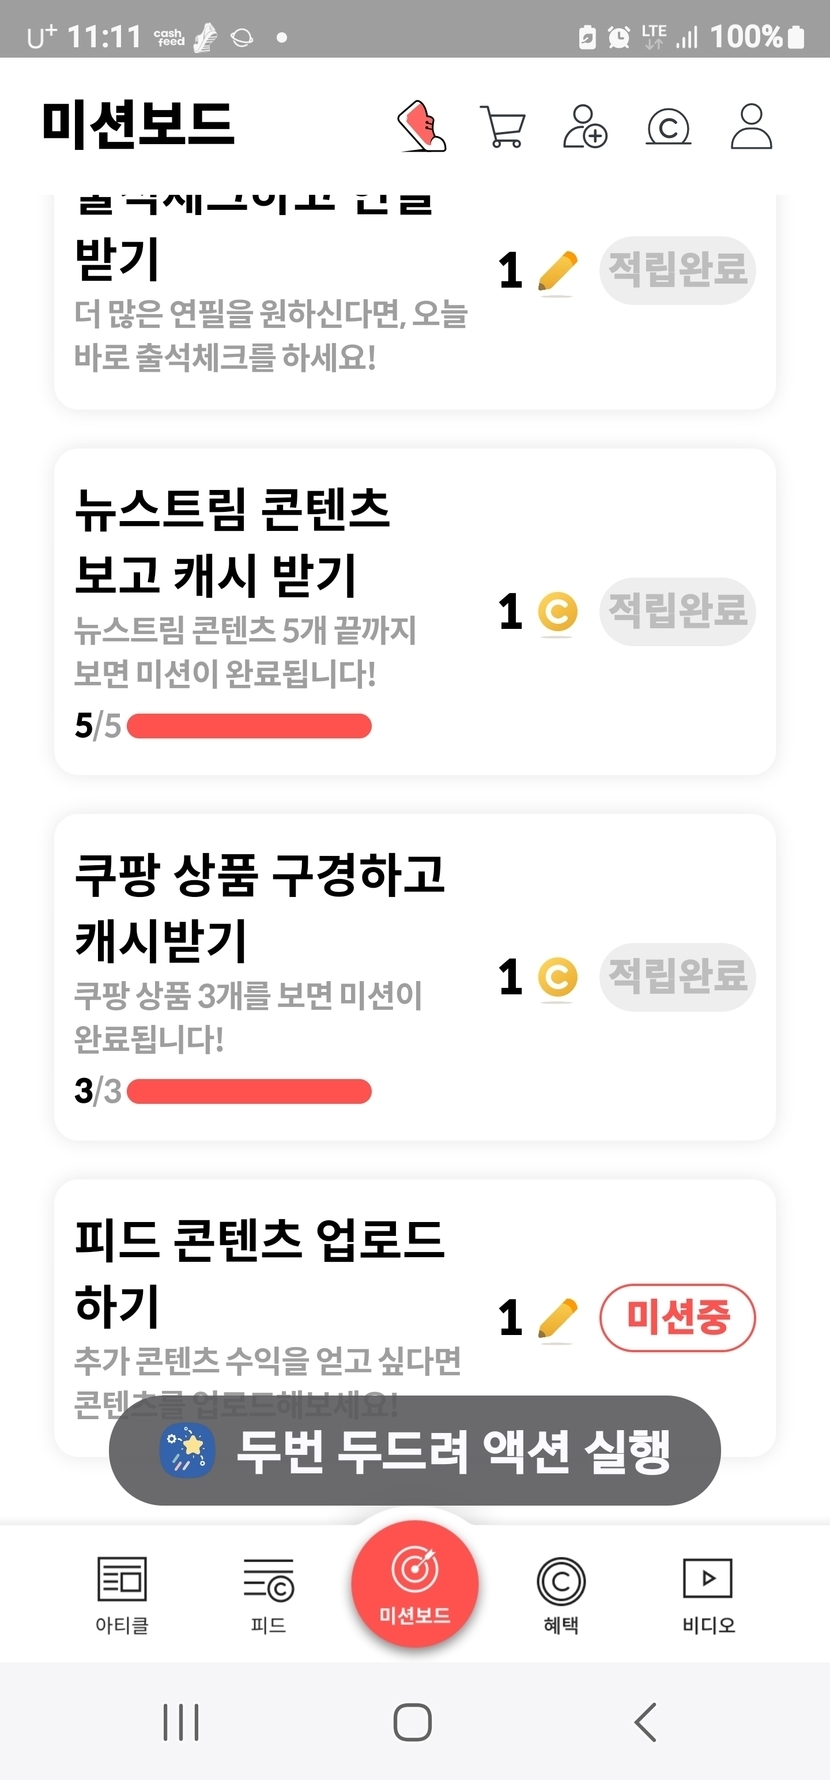Tap the red sneaker icon in header
This screenshot has height=1780, width=830.
coord(422,126)
